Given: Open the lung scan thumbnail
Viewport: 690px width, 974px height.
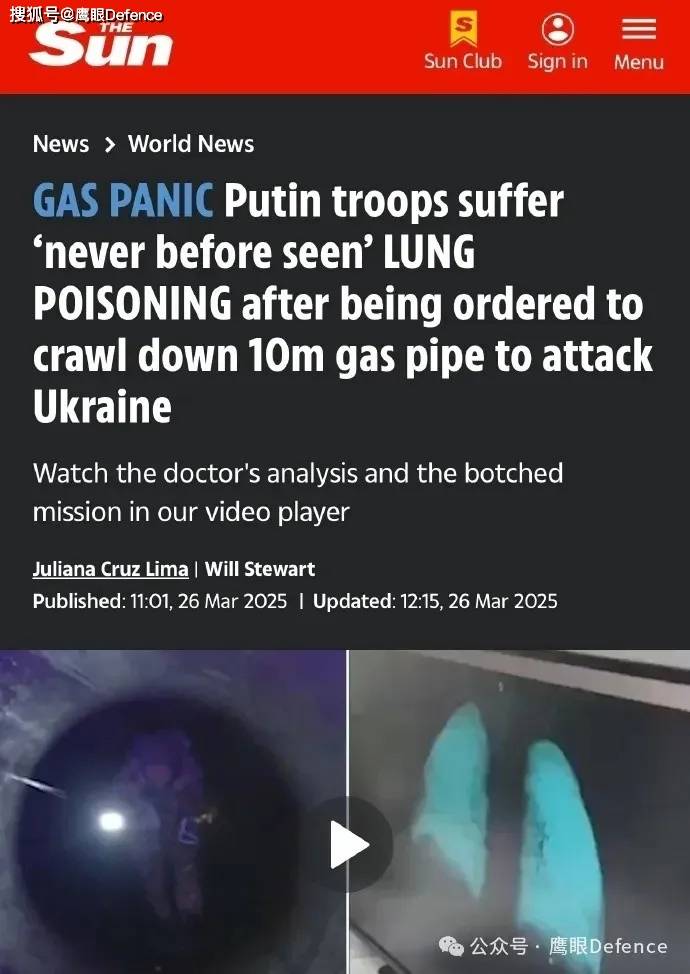Looking at the screenshot, I should tap(519, 812).
